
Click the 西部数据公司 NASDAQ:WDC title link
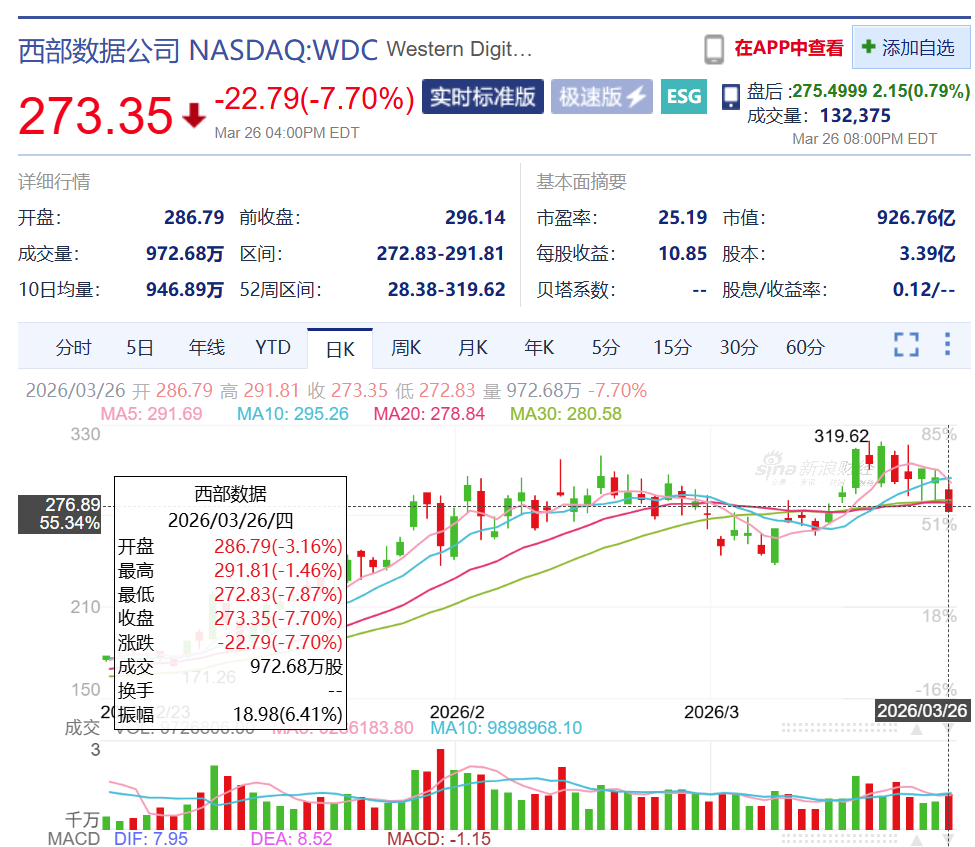pos(198,50)
